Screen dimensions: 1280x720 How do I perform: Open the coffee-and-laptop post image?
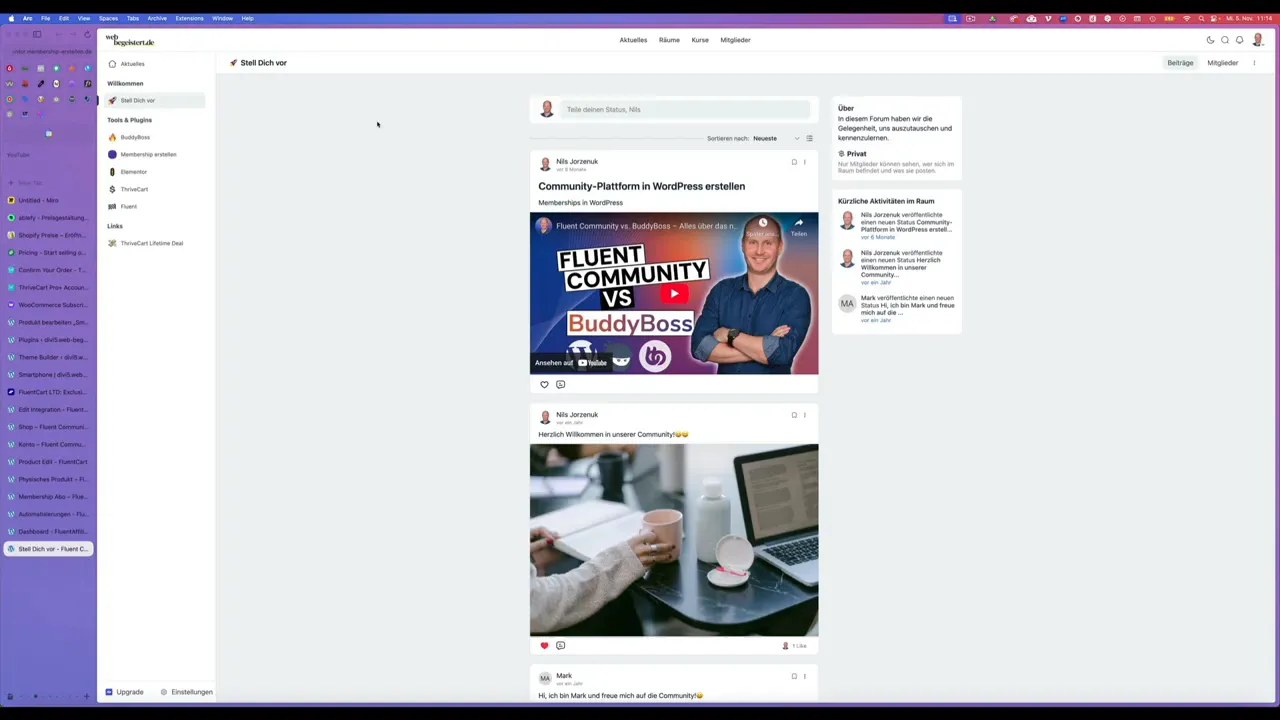[674, 540]
